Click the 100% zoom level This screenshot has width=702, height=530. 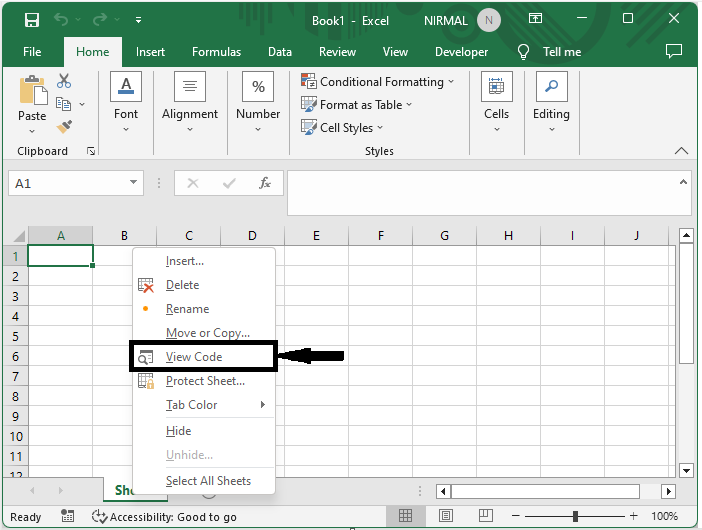click(664, 516)
